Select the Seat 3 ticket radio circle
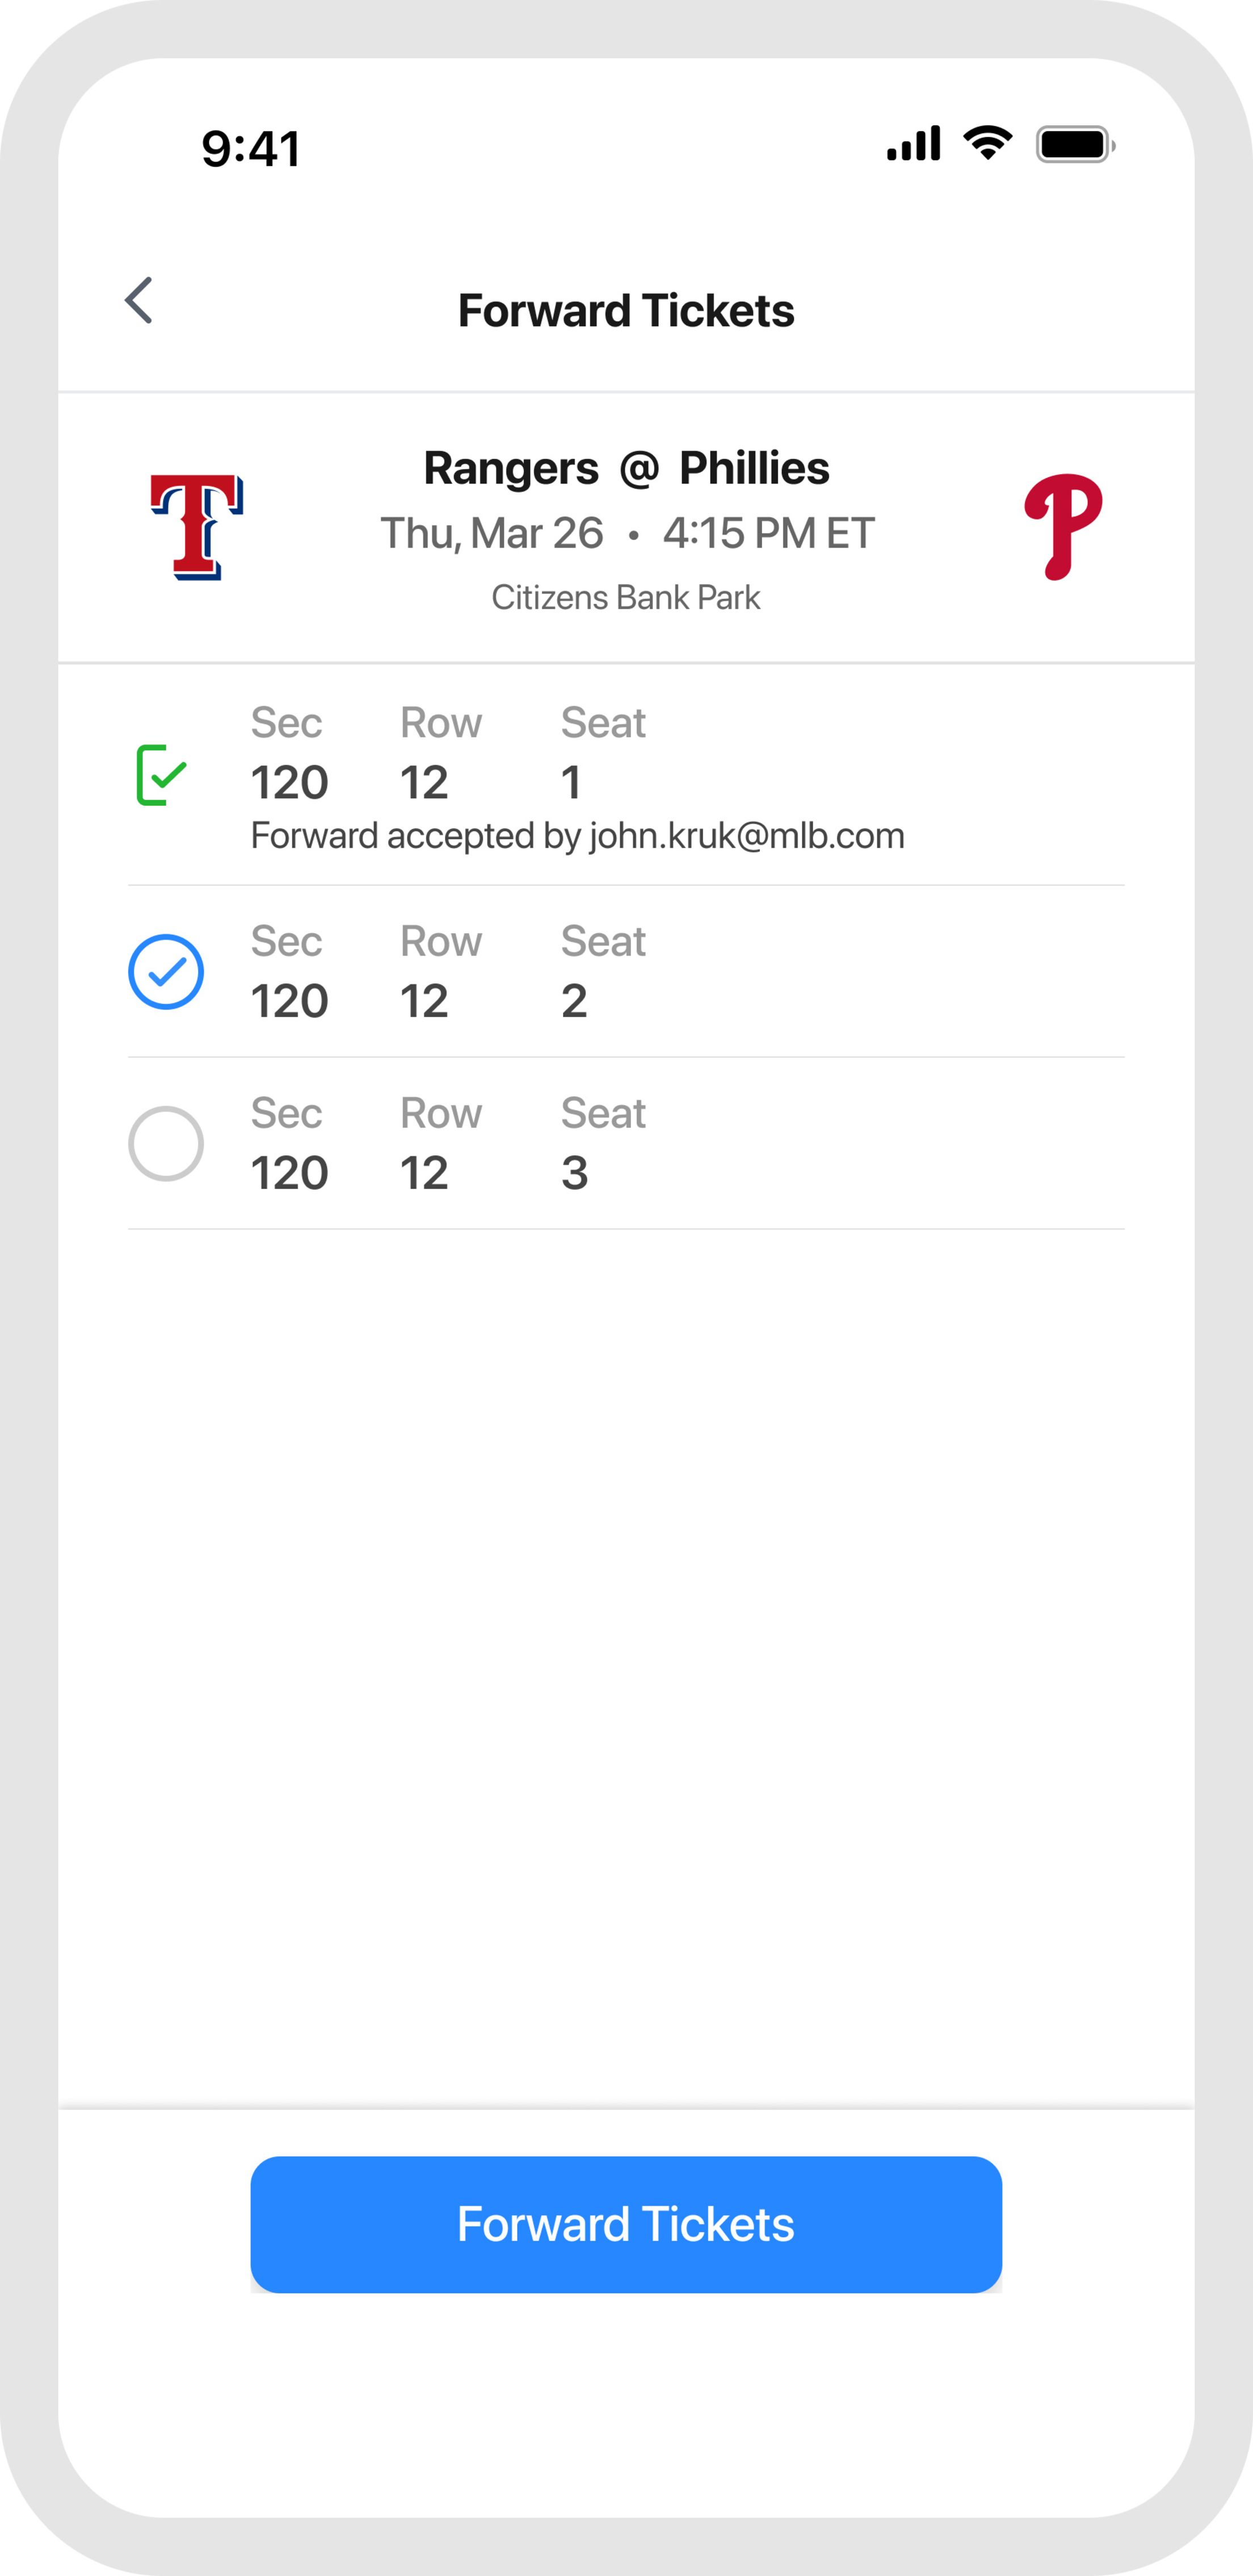The image size is (1253, 2576). 166,1144
